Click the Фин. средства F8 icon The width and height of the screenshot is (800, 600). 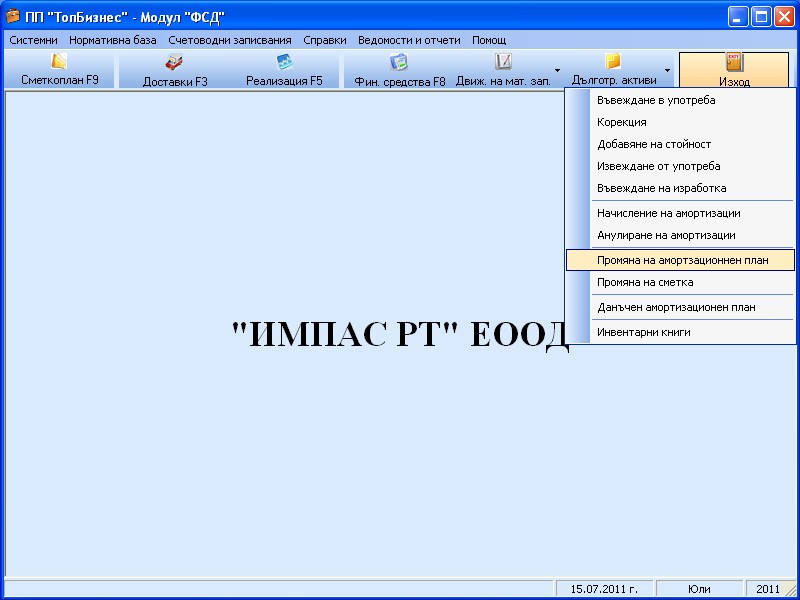399,62
